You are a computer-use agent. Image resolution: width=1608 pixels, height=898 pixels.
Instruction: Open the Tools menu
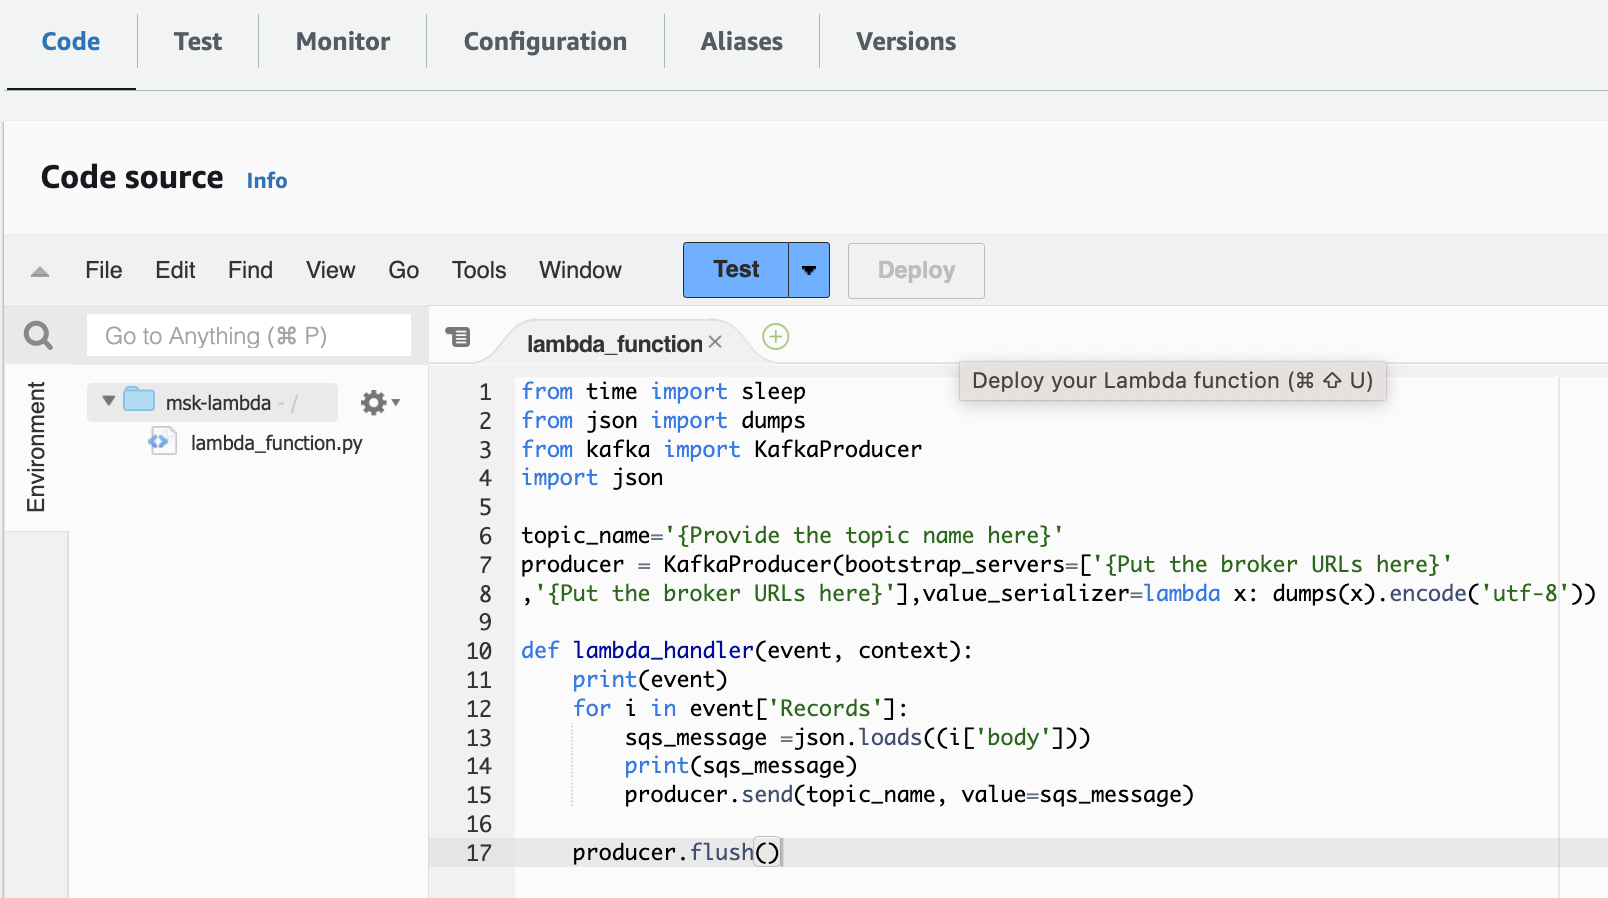coord(479,270)
